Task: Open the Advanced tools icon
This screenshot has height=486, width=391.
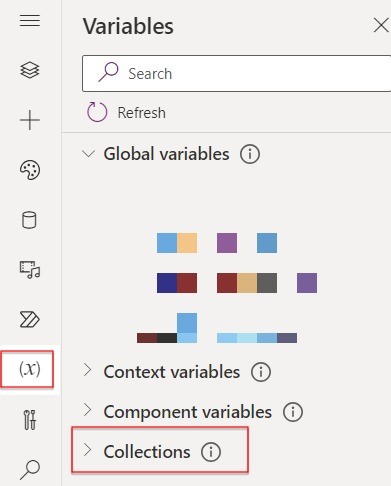Action: click(x=30, y=420)
